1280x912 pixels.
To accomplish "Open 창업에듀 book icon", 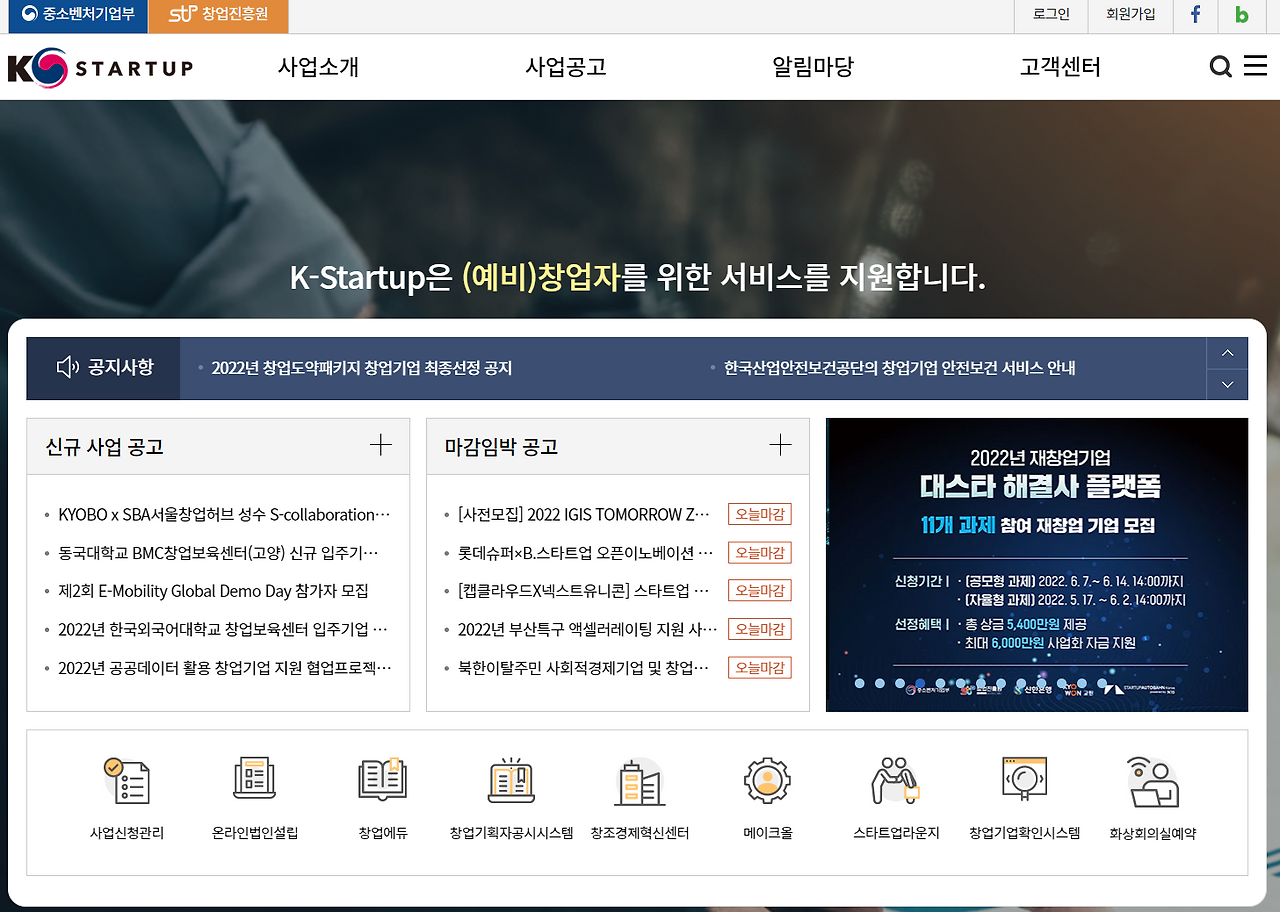I will pos(383,780).
